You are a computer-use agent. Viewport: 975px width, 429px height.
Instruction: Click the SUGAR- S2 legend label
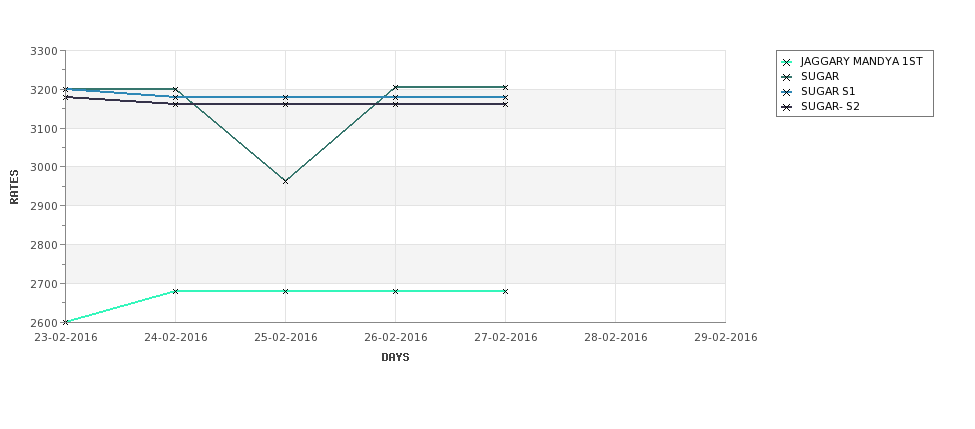click(x=830, y=106)
